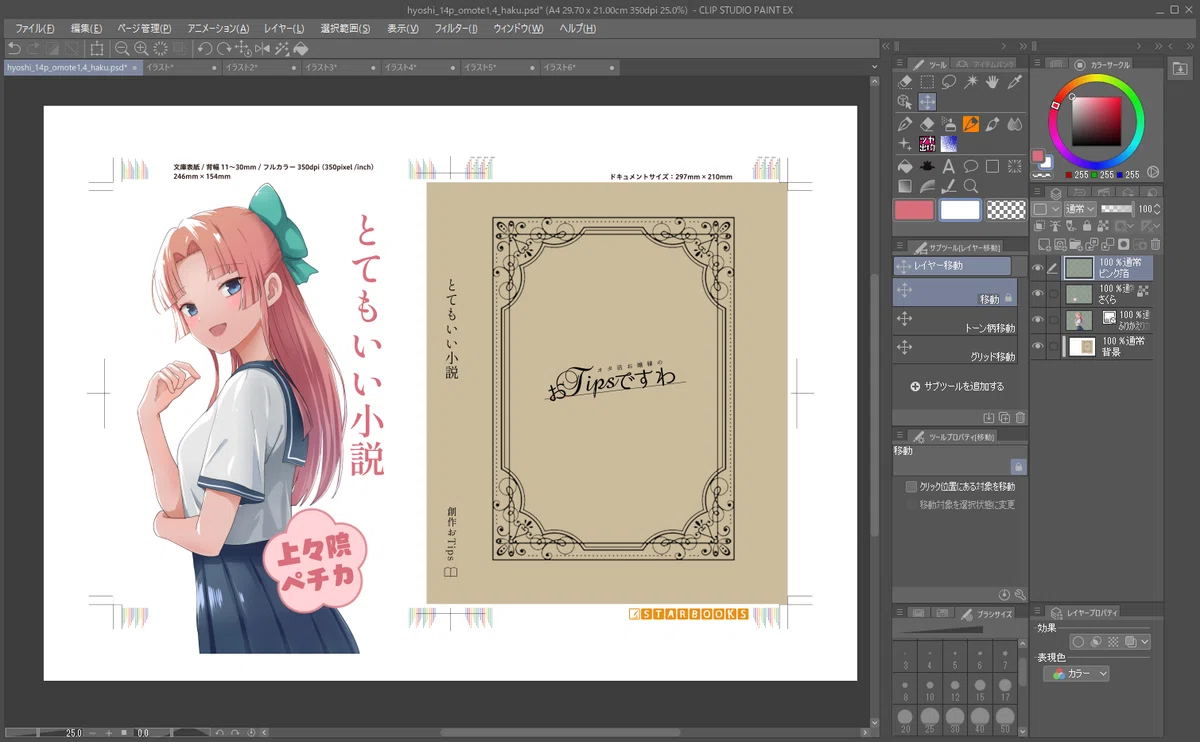Select the Fill bucket tool
The height and width of the screenshot is (742, 1200).
point(905,166)
